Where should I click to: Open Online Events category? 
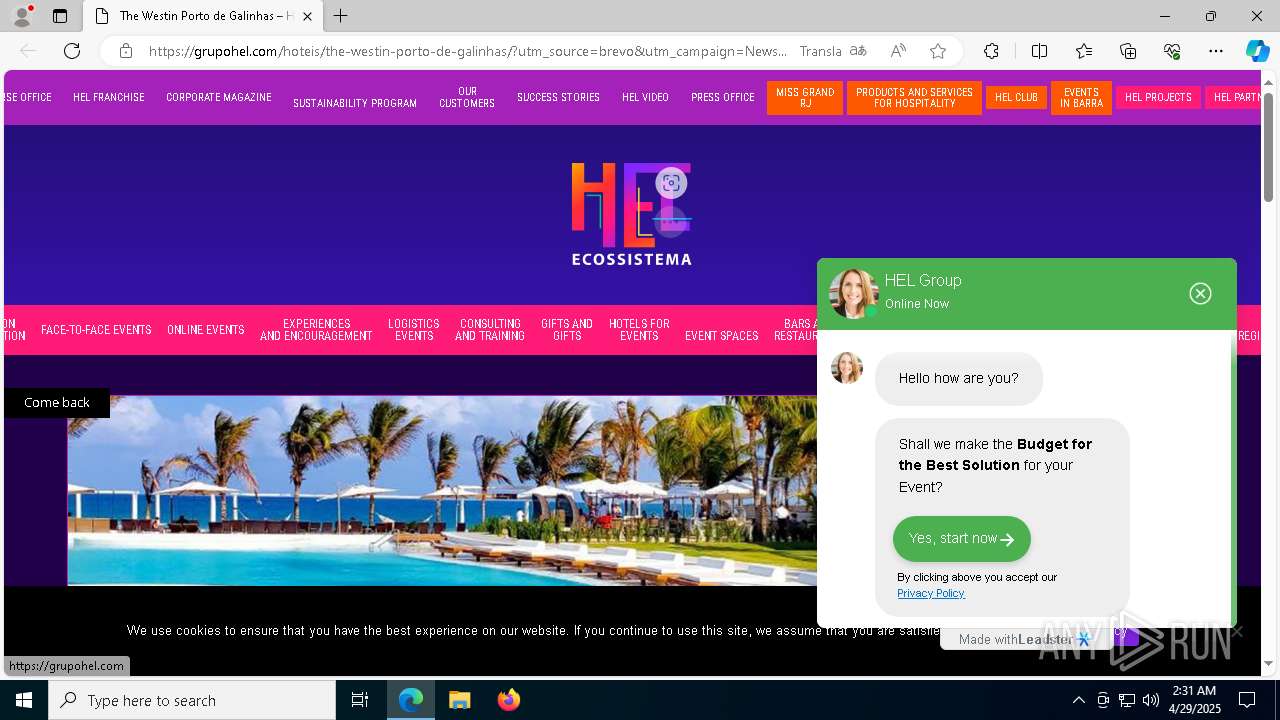[x=205, y=330]
